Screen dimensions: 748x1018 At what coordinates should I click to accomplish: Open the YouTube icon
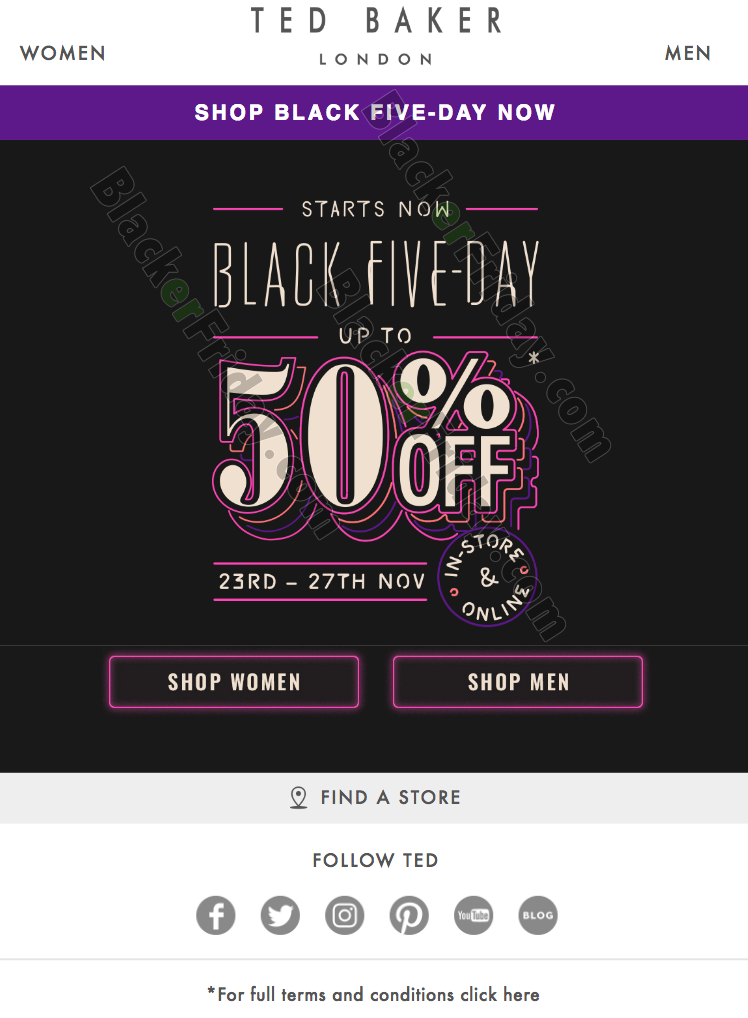point(473,915)
